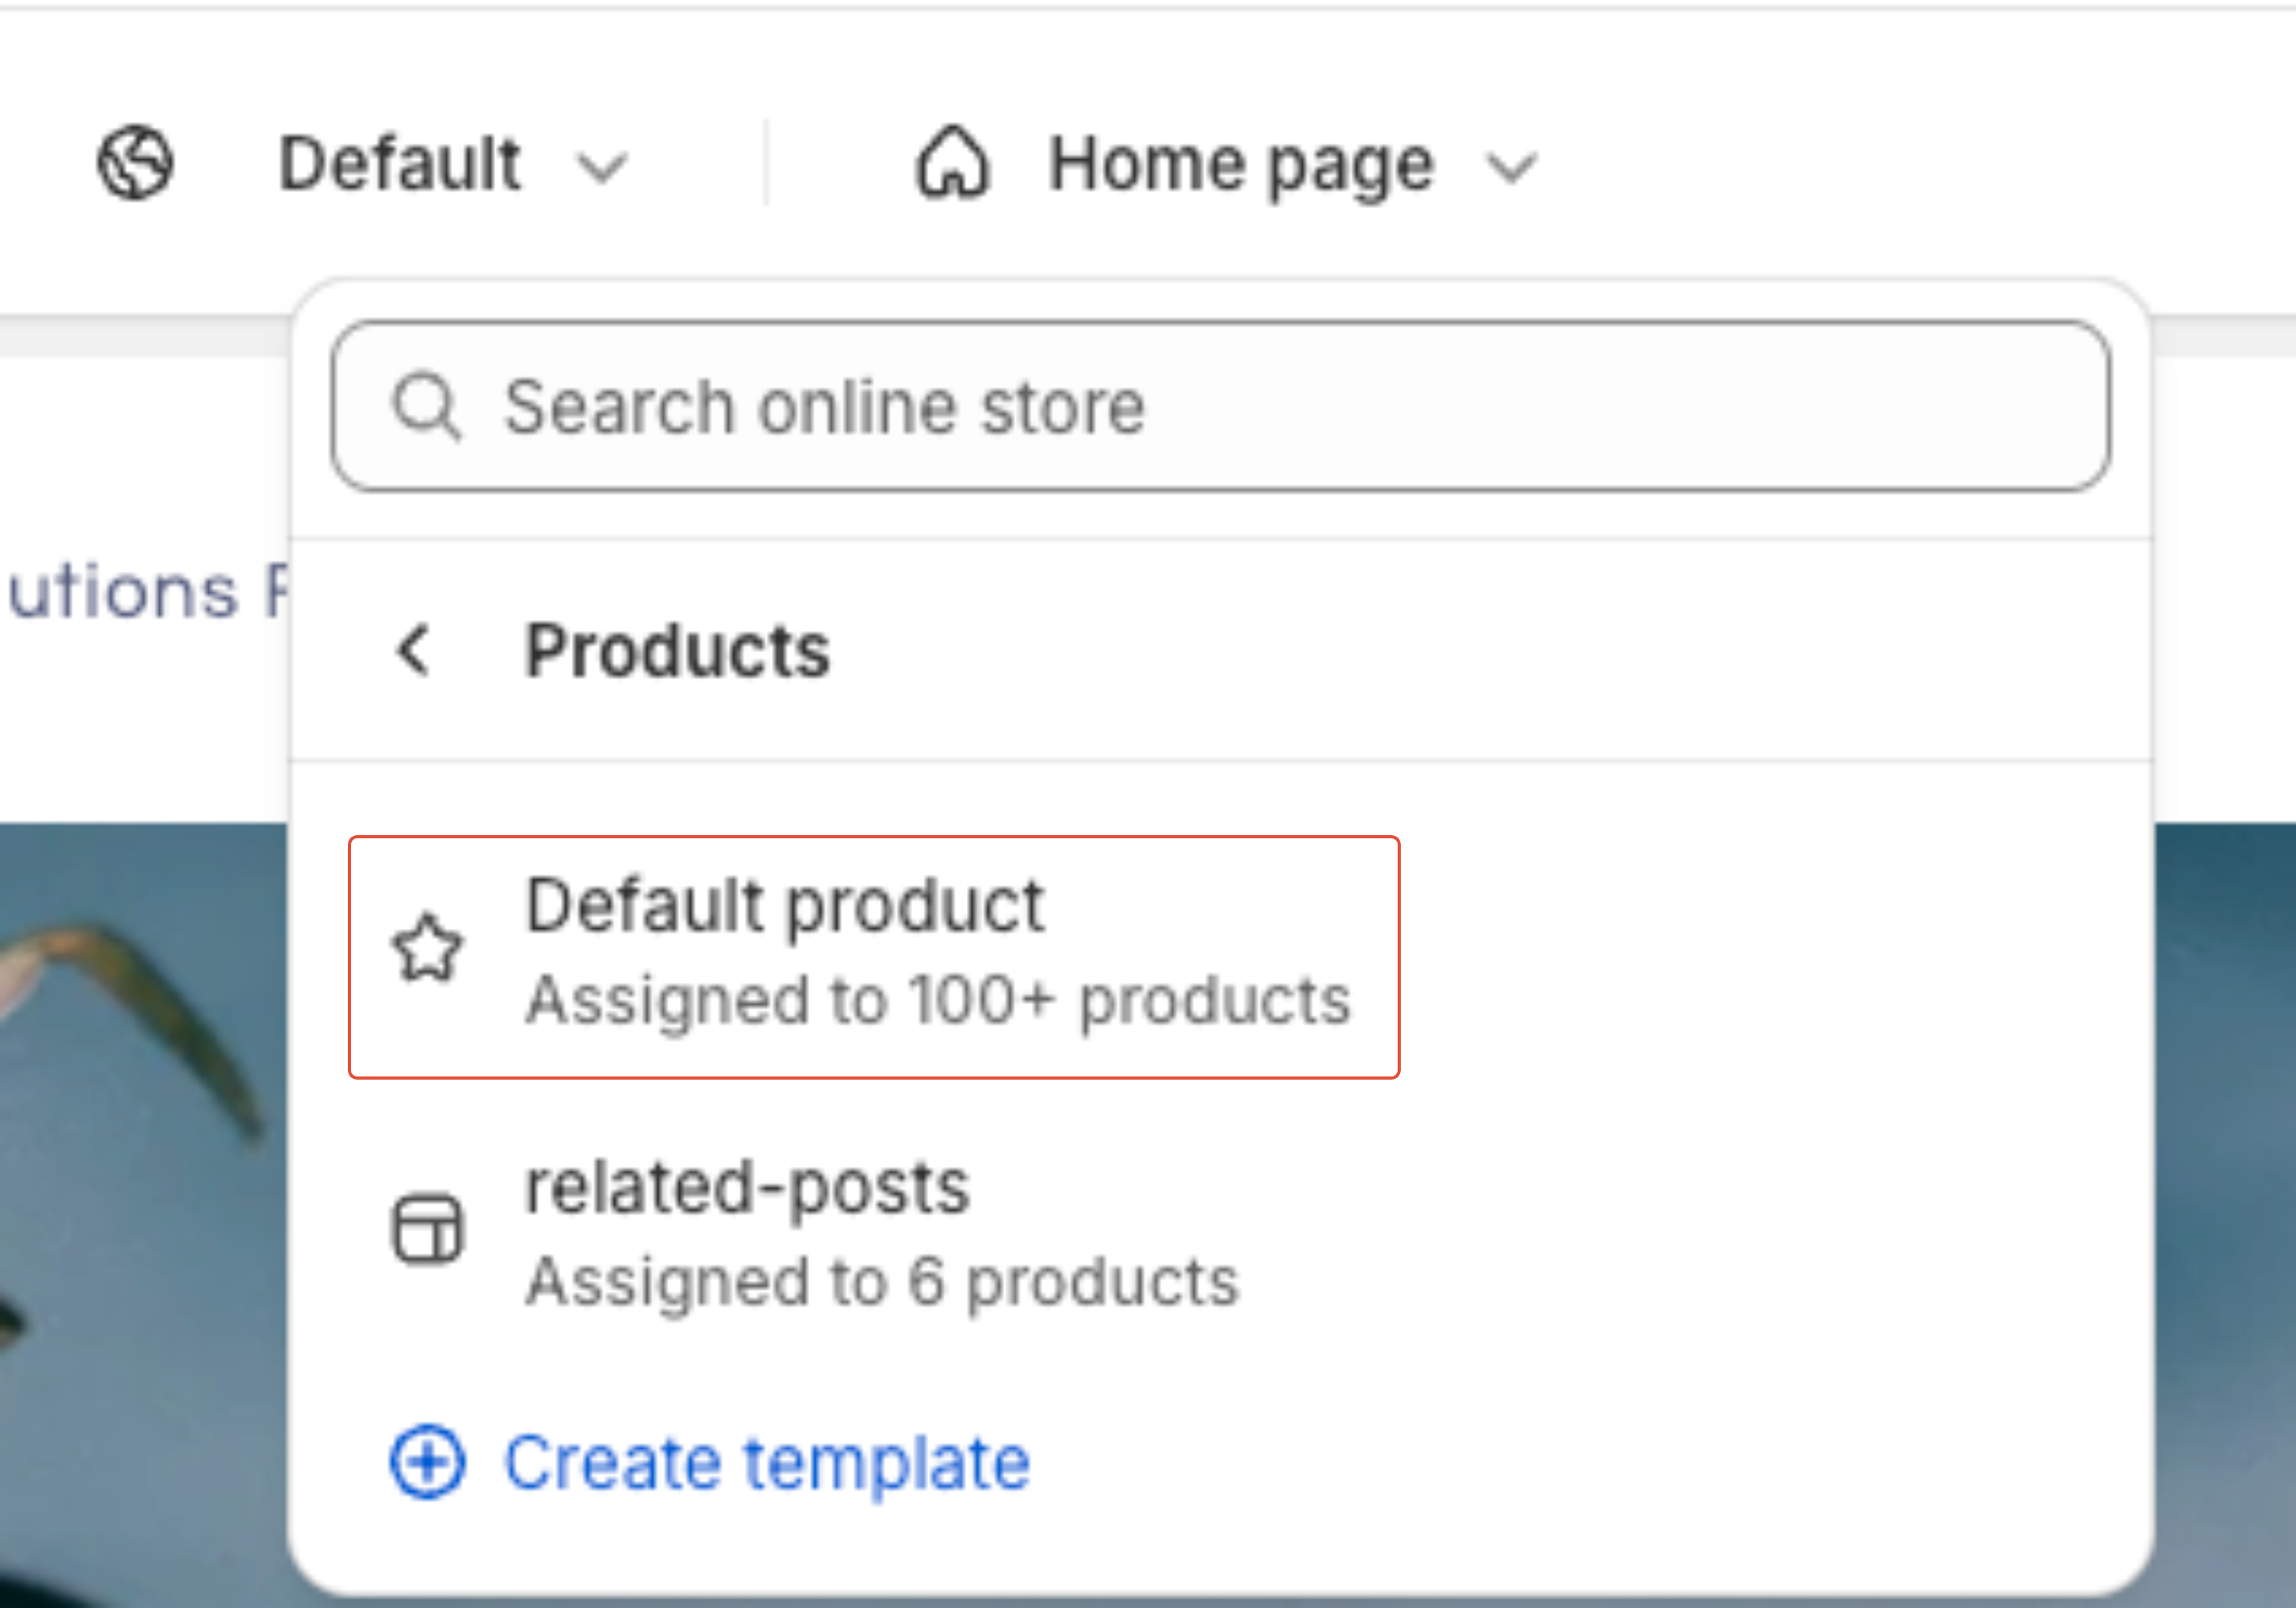Click the Assigned to 100+ products subtitle
This screenshot has width=2296, height=1608.
pyautogui.click(x=938, y=1000)
